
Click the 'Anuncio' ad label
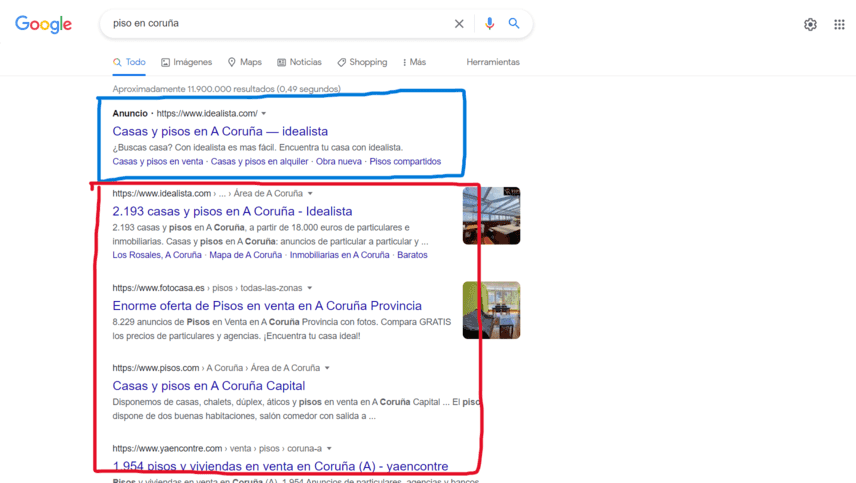[130, 114]
